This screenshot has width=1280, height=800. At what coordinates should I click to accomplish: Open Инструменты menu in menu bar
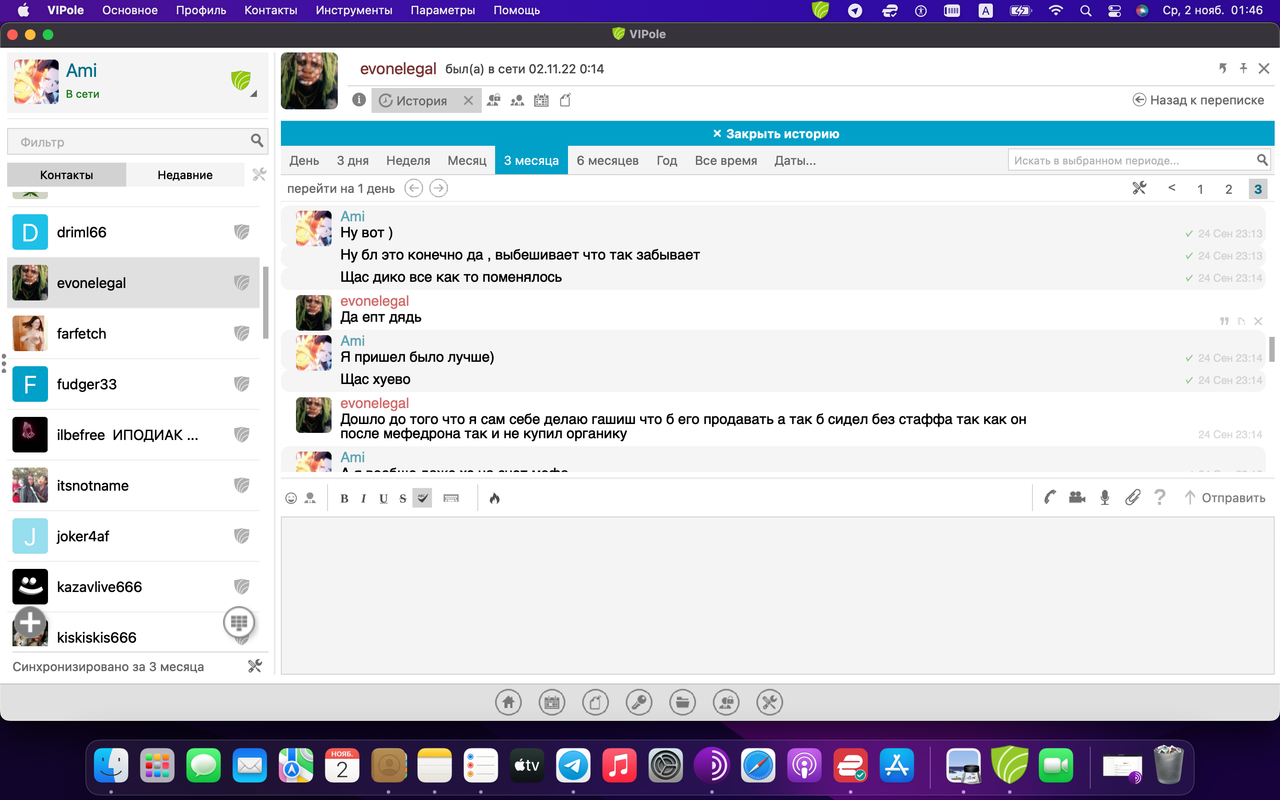pos(354,10)
